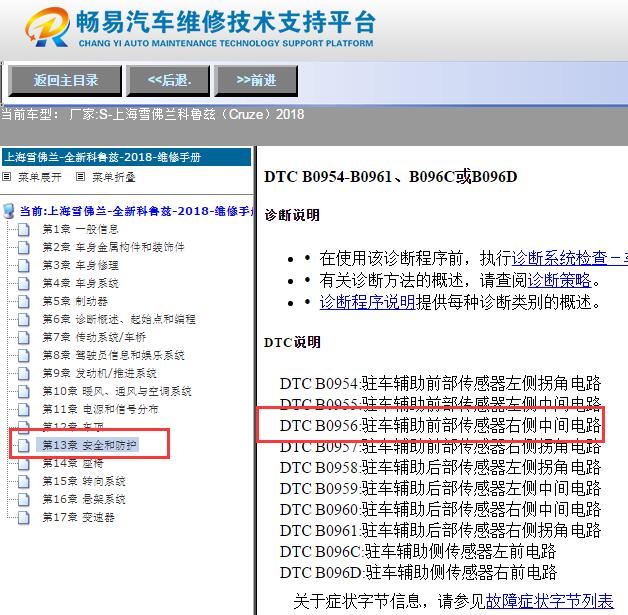Click the 菜单折叠 list icon
This screenshot has width=628, height=615.
[81, 177]
